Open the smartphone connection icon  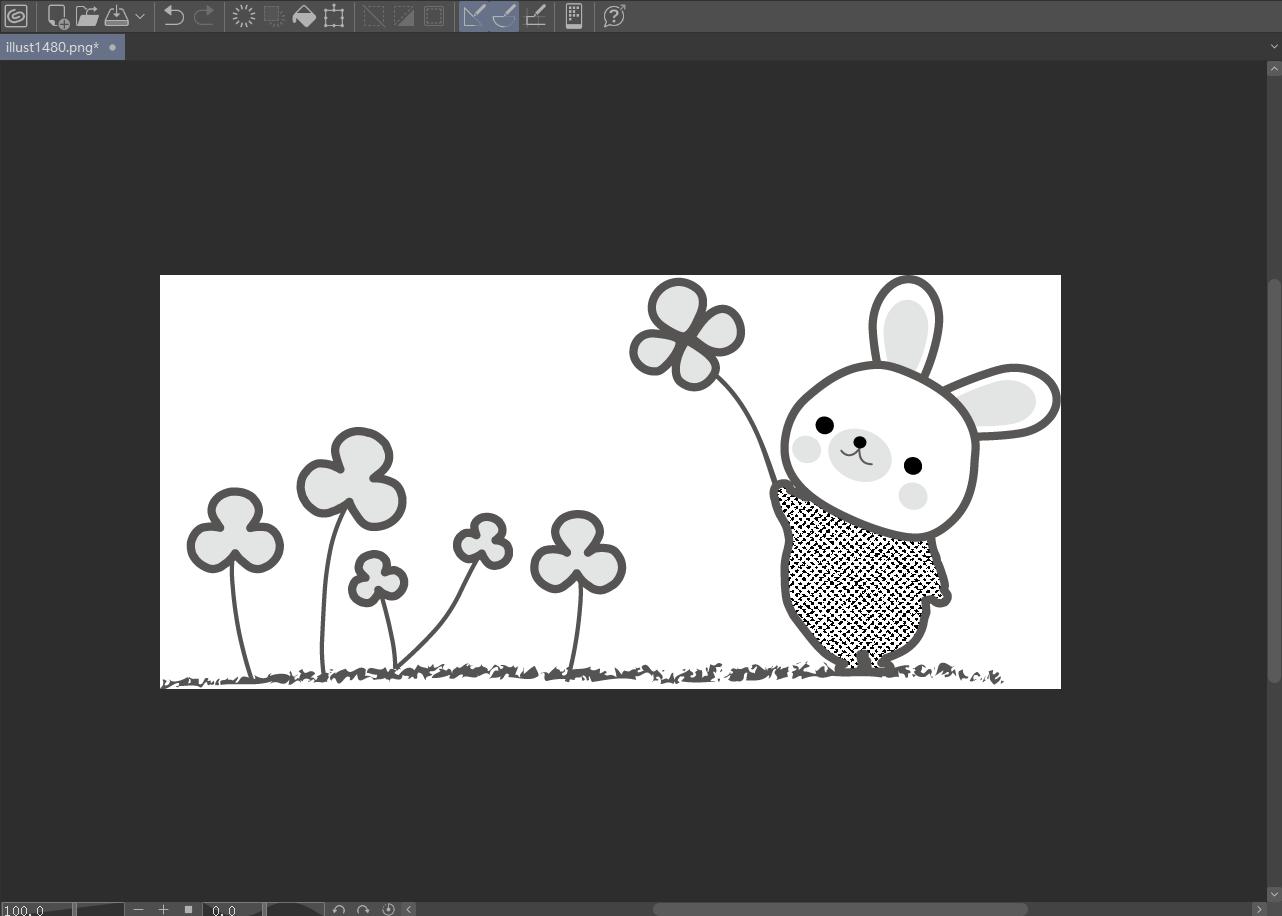[x=574, y=16]
